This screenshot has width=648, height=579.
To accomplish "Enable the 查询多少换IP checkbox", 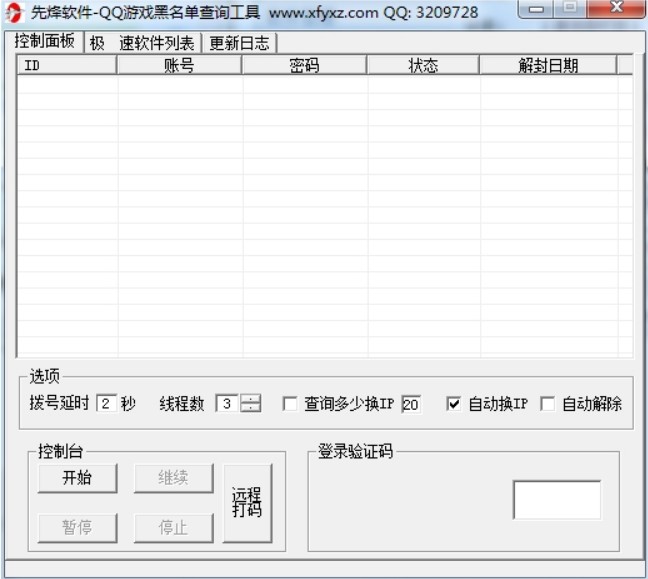I will tap(290, 404).
